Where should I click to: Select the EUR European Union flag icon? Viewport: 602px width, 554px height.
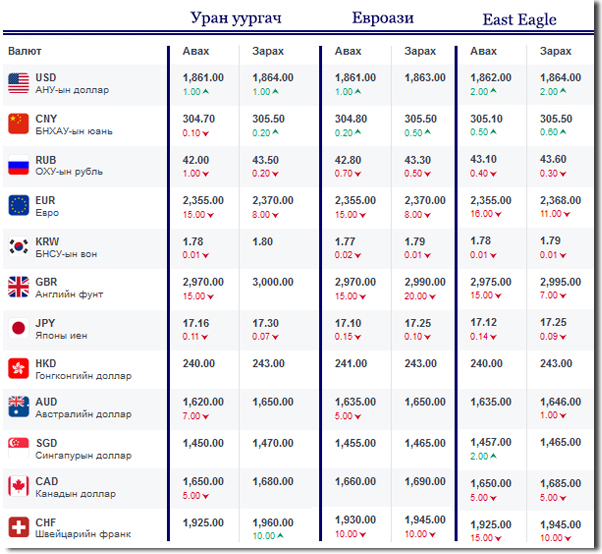point(18,206)
